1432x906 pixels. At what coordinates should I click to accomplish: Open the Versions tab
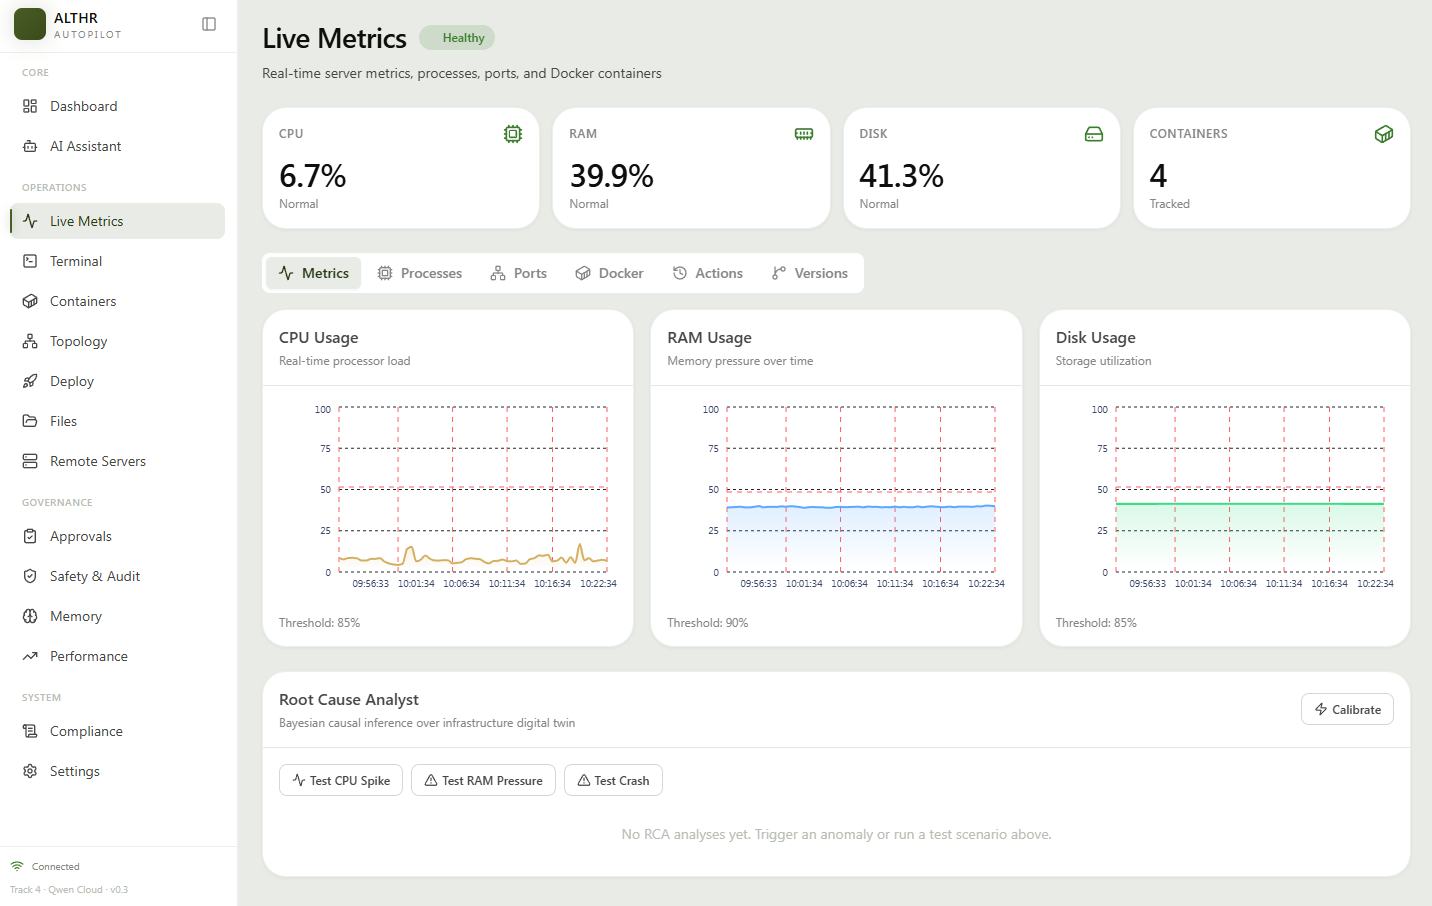pos(810,273)
